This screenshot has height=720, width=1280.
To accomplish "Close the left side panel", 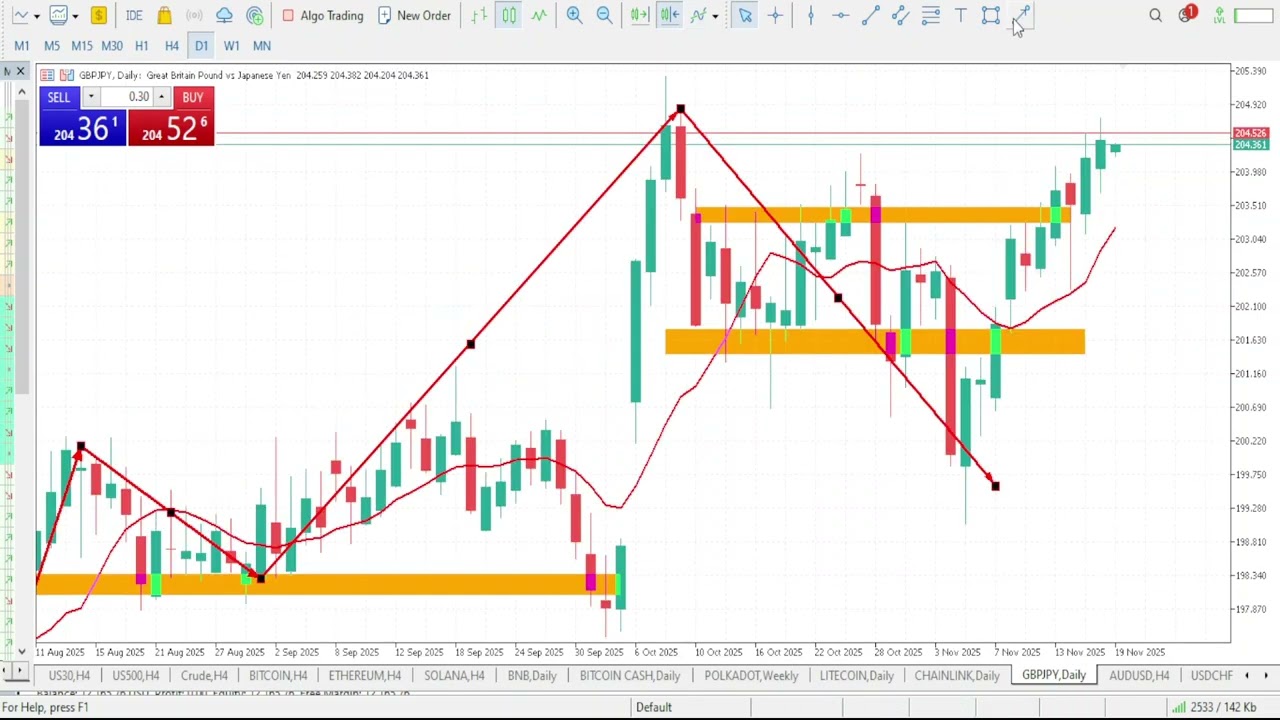I will point(20,71).
